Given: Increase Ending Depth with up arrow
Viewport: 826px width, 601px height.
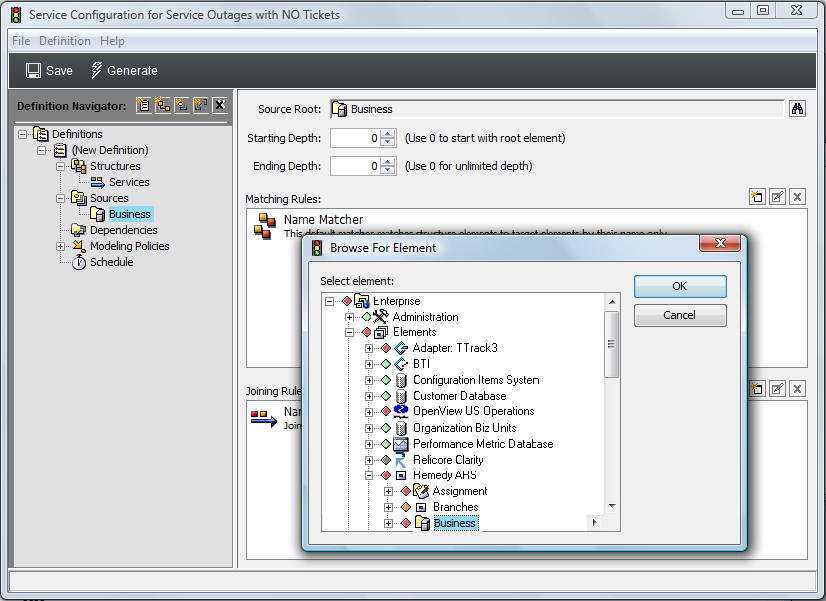Looking at the screenshot, I should click(x=388, y=161).
